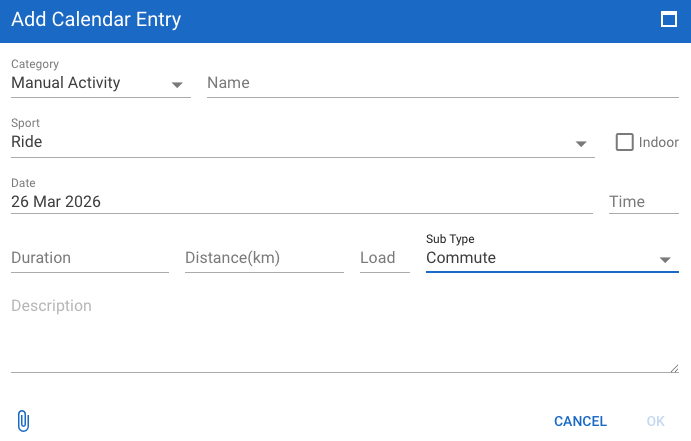Screen dimensions: 691x441
Task: Select the Manual Activity category value
Action: point(66,83)
